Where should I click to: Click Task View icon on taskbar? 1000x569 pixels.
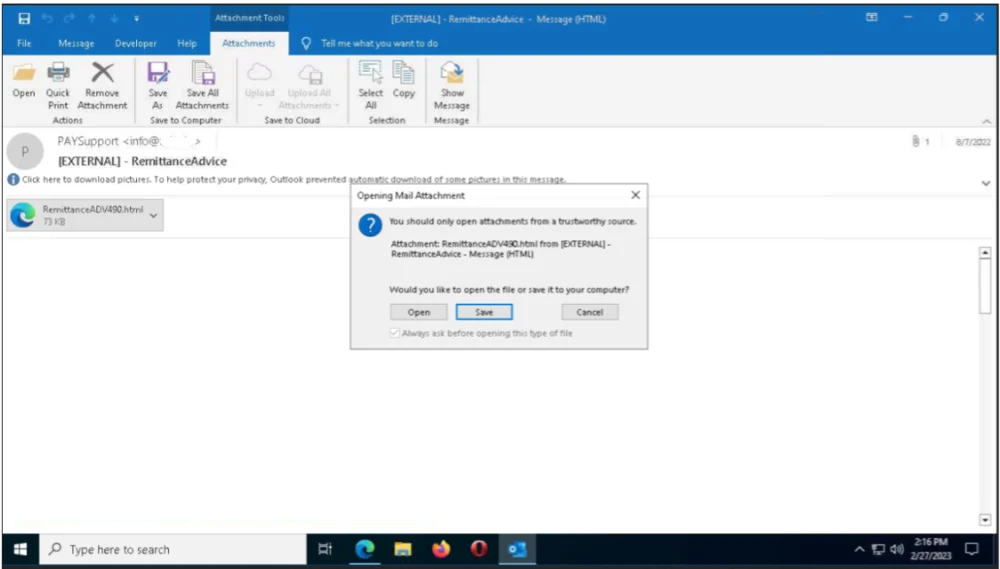[x=325, y=549]
